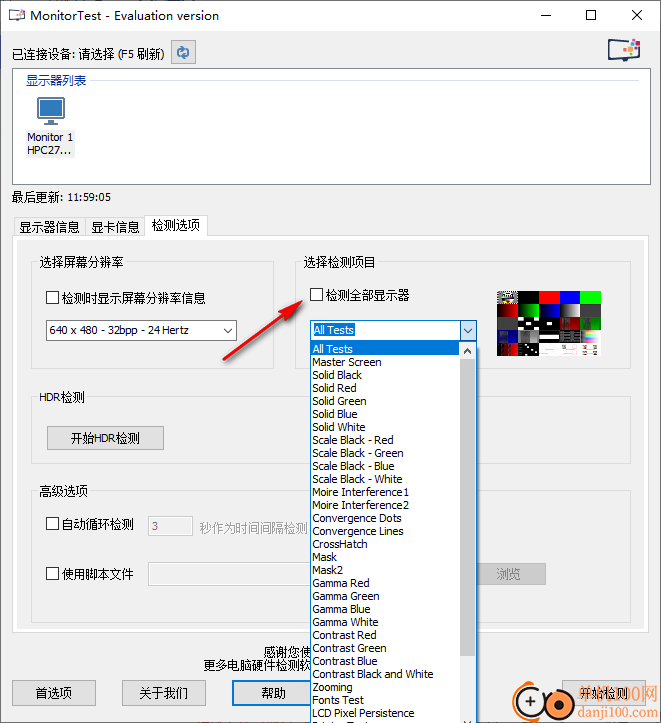This screenshot has height=723, width=661.
Task: Click the test pattern preview thumbnail
Action: point(549,323)
